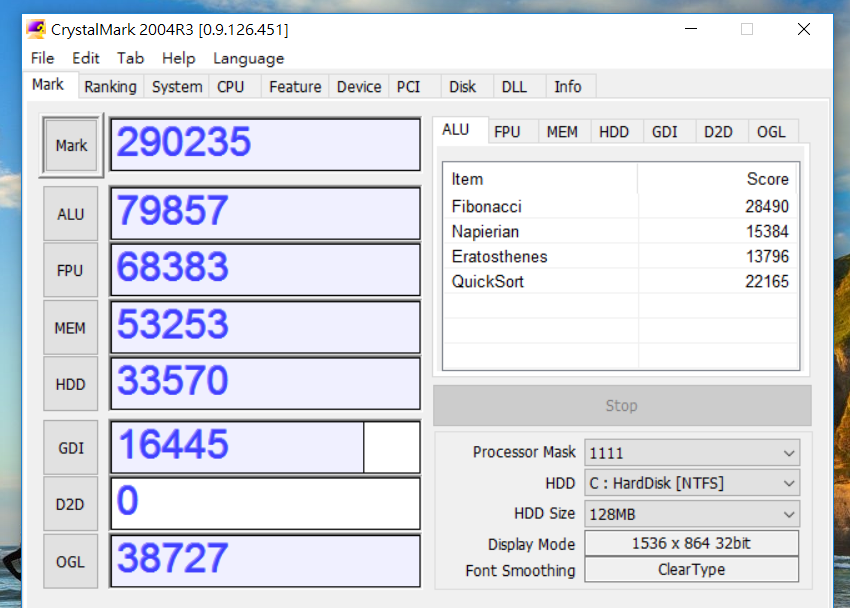
Task: Click the HDD score 33570
Action: pyautogui.click(x=265, y=383)
